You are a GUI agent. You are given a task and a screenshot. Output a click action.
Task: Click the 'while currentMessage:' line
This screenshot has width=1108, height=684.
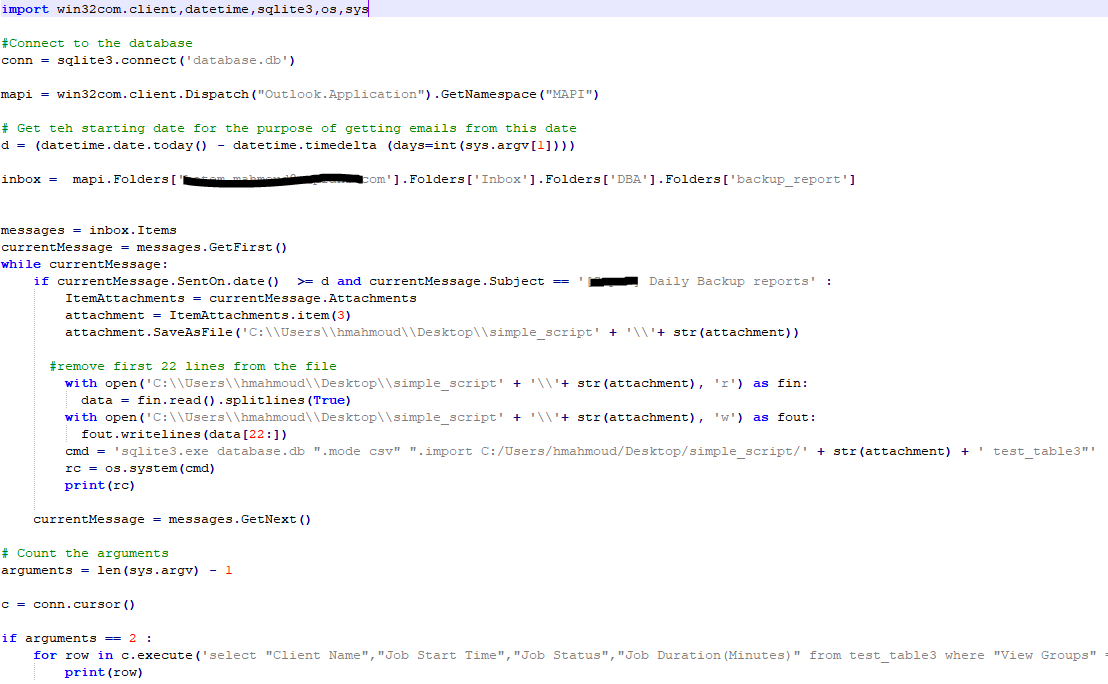click(85, 264)
